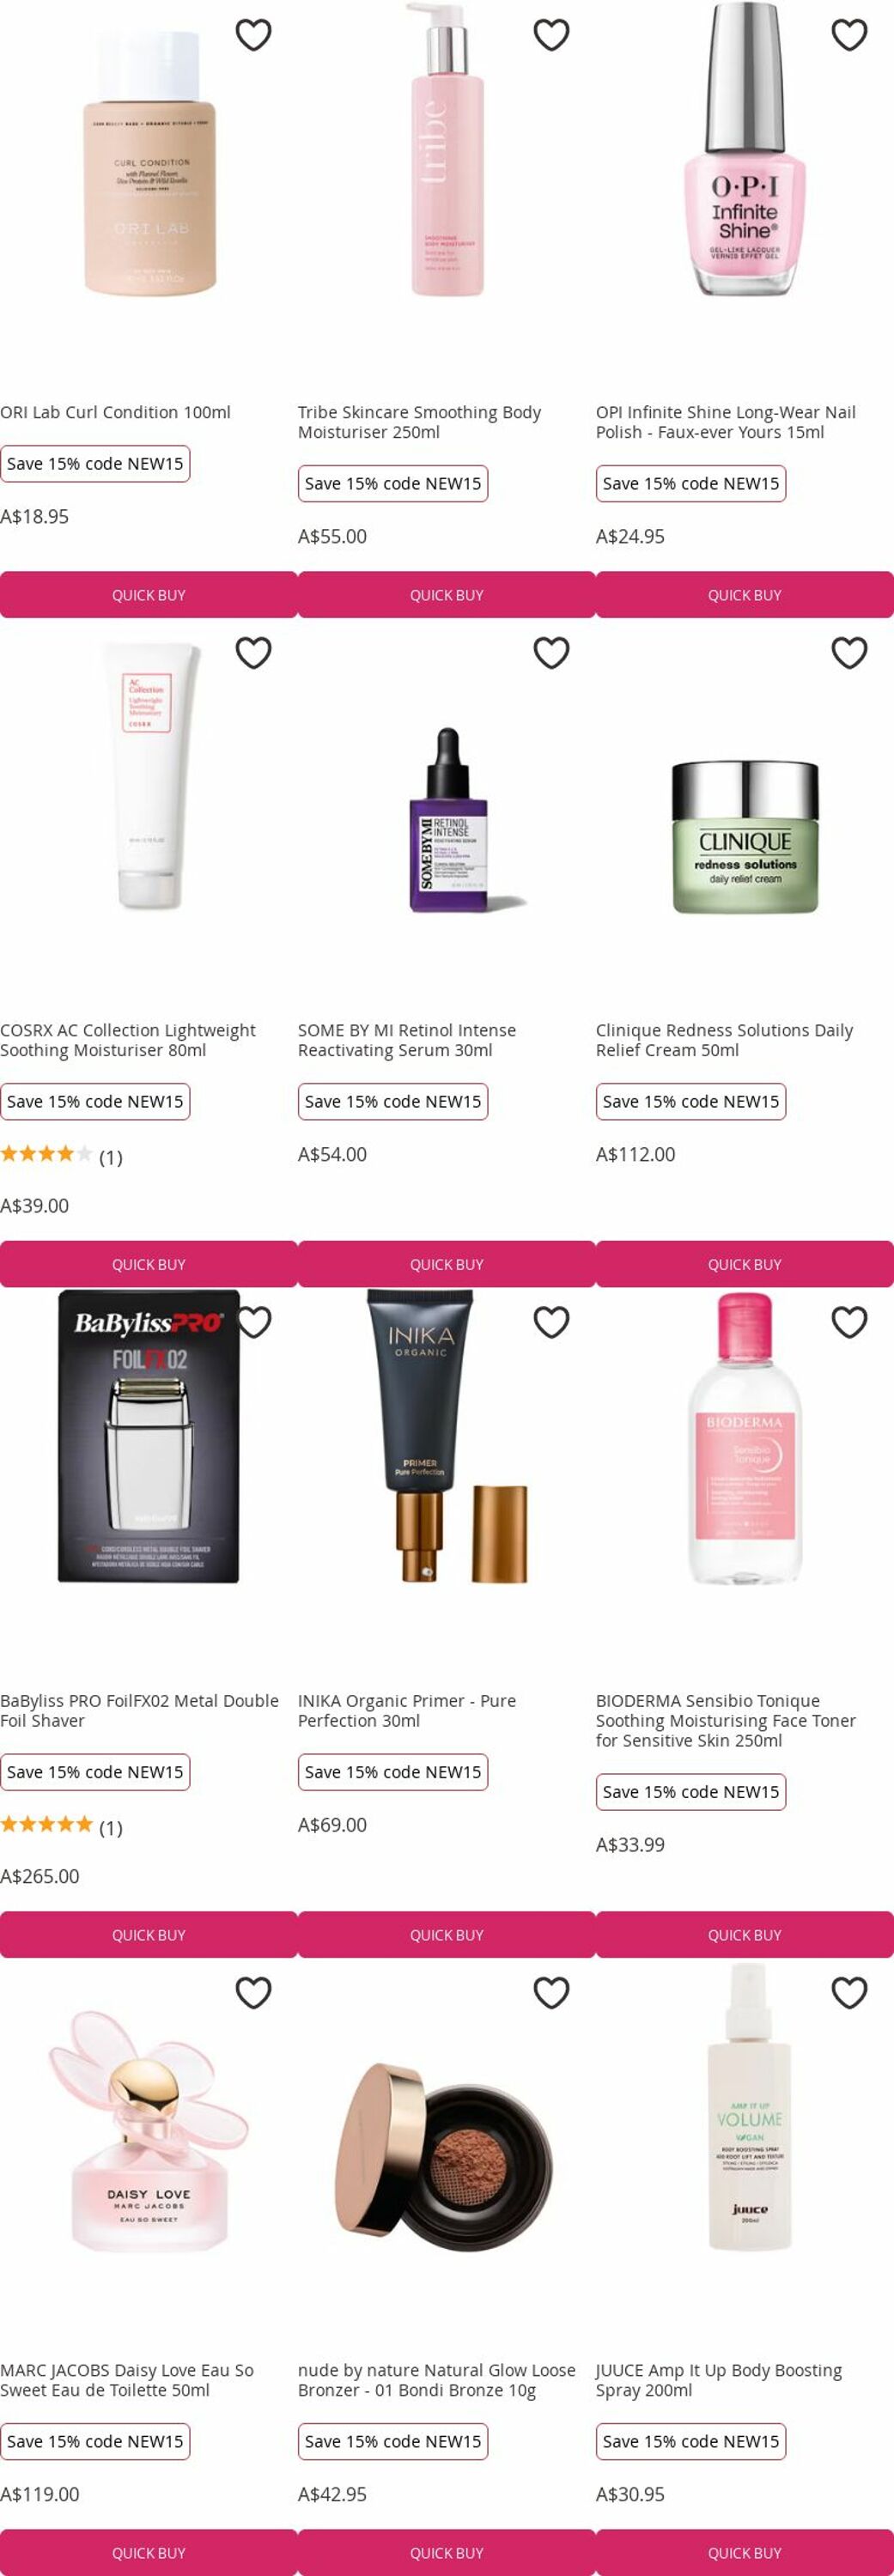The width and height of the screenshot is (894, 2576).
Task: Click heart icon for Clinique Redness Solutions
Action: click(849, 653)
